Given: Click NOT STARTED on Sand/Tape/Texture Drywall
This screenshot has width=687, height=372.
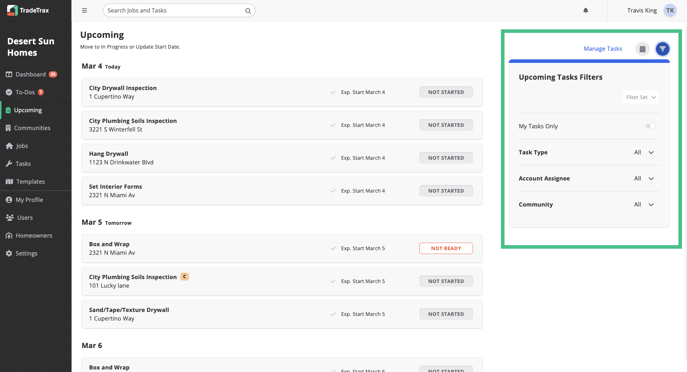Looking at the screenshot, I should coord(446,314).
